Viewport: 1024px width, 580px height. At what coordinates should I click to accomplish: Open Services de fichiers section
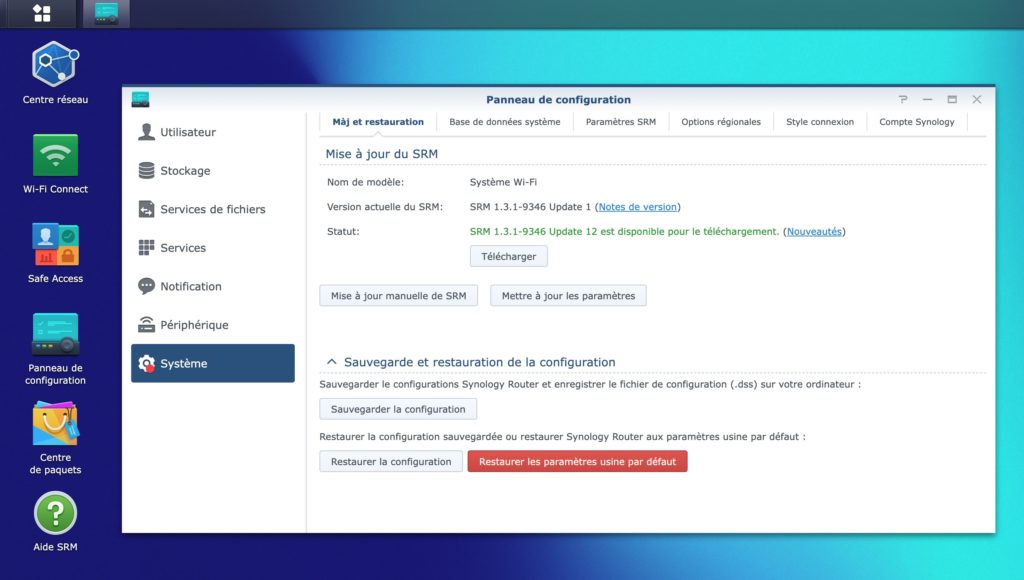(212, 209)
